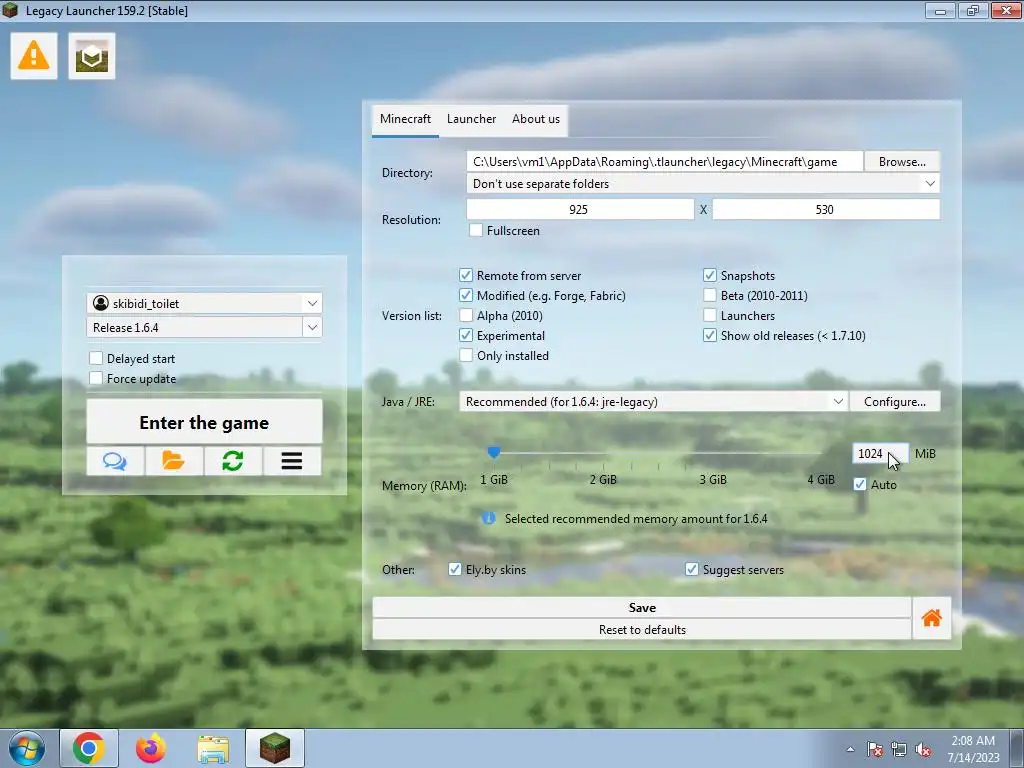Open the About us tab
This screenshot has width=1024, height=768.
pos(536,120)
